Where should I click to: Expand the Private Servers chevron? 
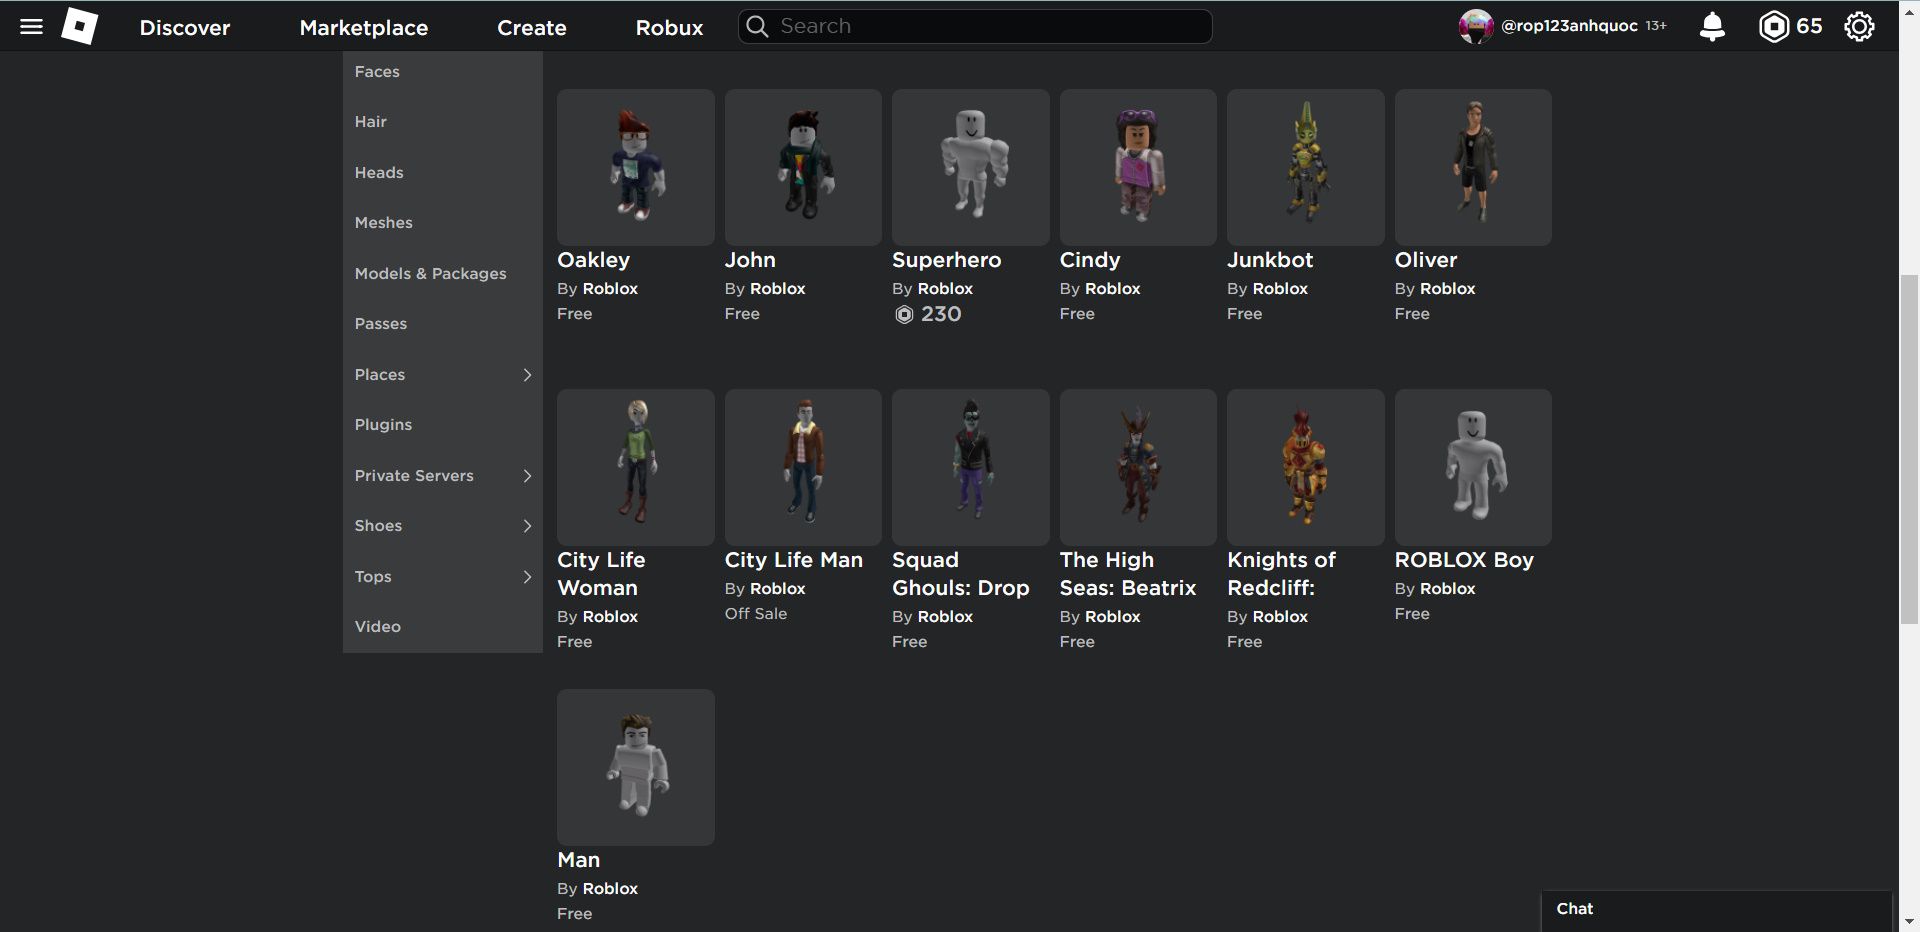coord(527,476)
